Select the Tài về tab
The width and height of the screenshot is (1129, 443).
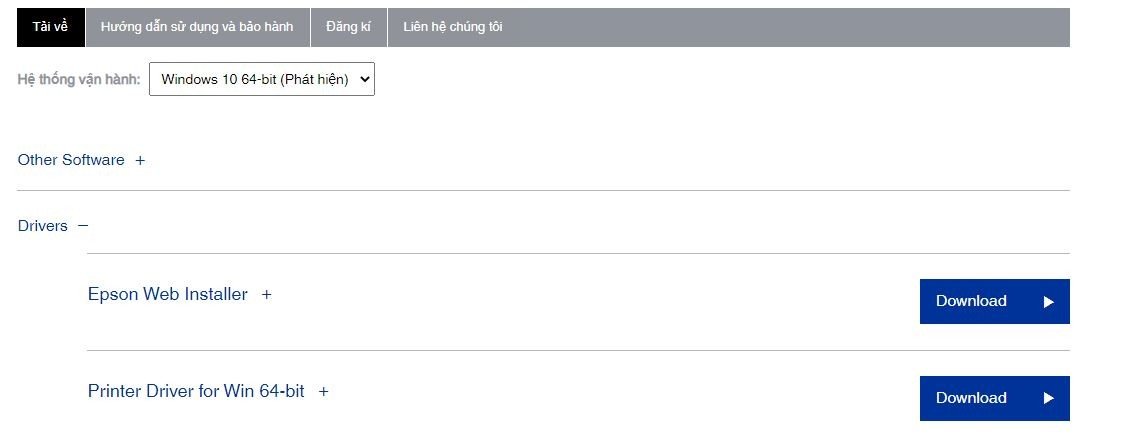50,27
